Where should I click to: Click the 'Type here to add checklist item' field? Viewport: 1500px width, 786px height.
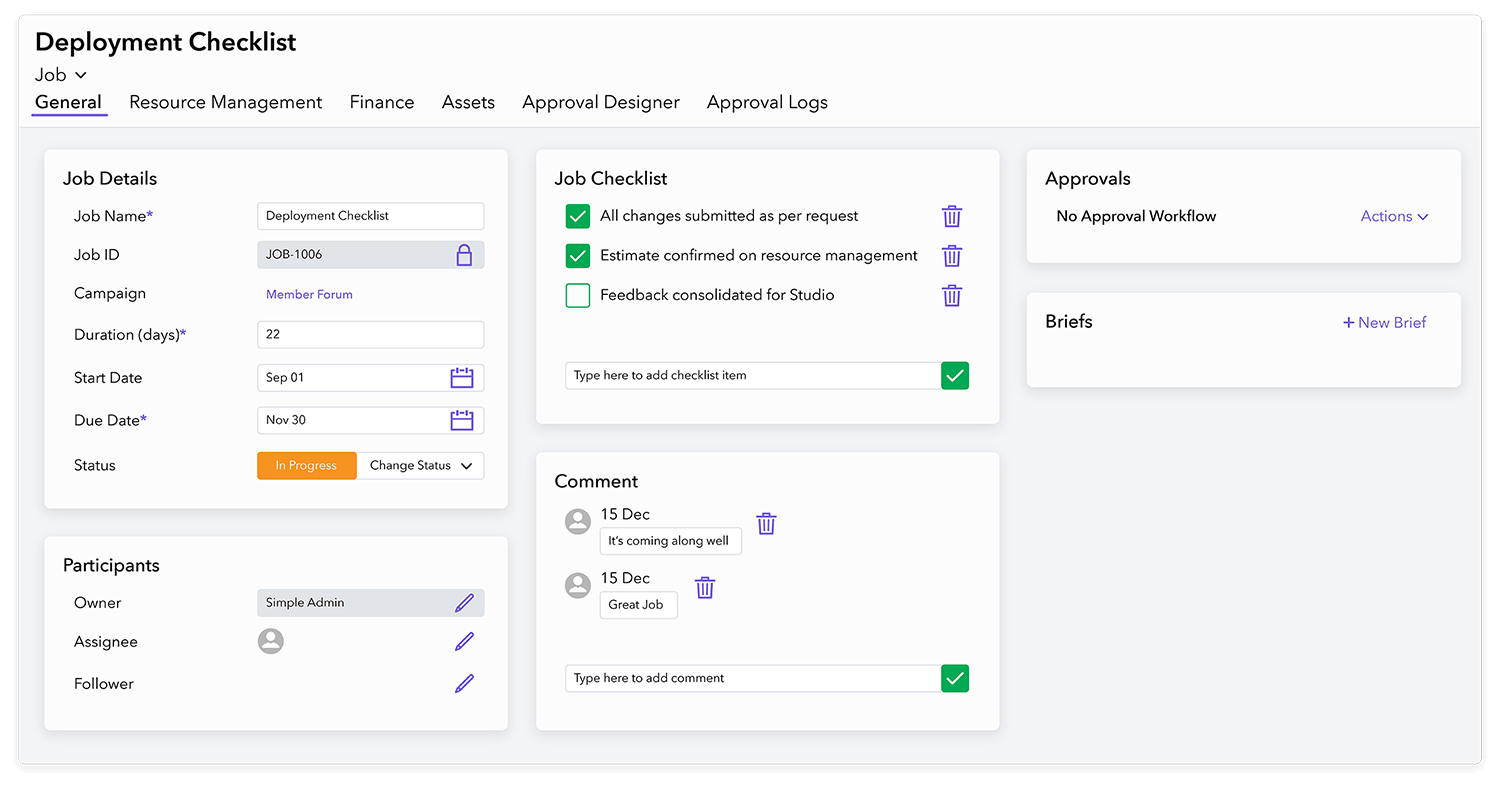tap(753, 376)
